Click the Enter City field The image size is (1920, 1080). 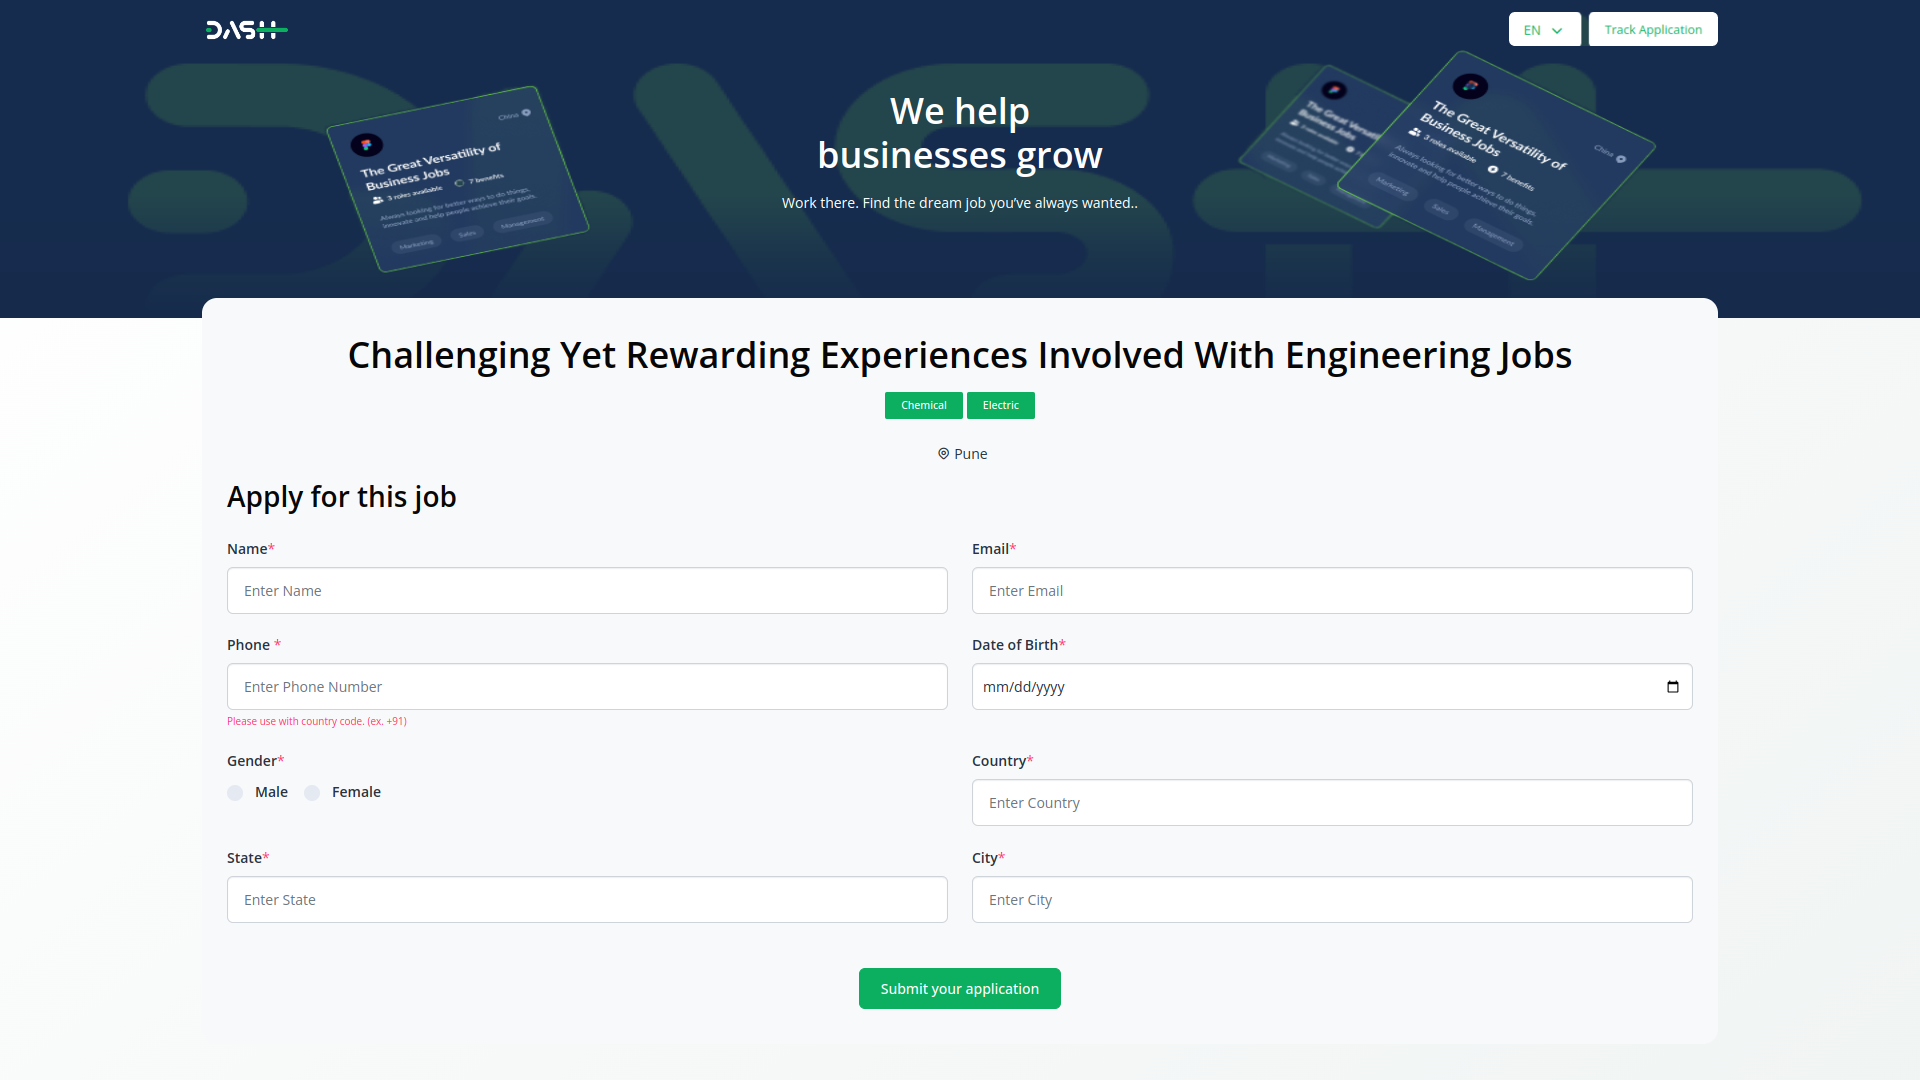coord(1331,900)
